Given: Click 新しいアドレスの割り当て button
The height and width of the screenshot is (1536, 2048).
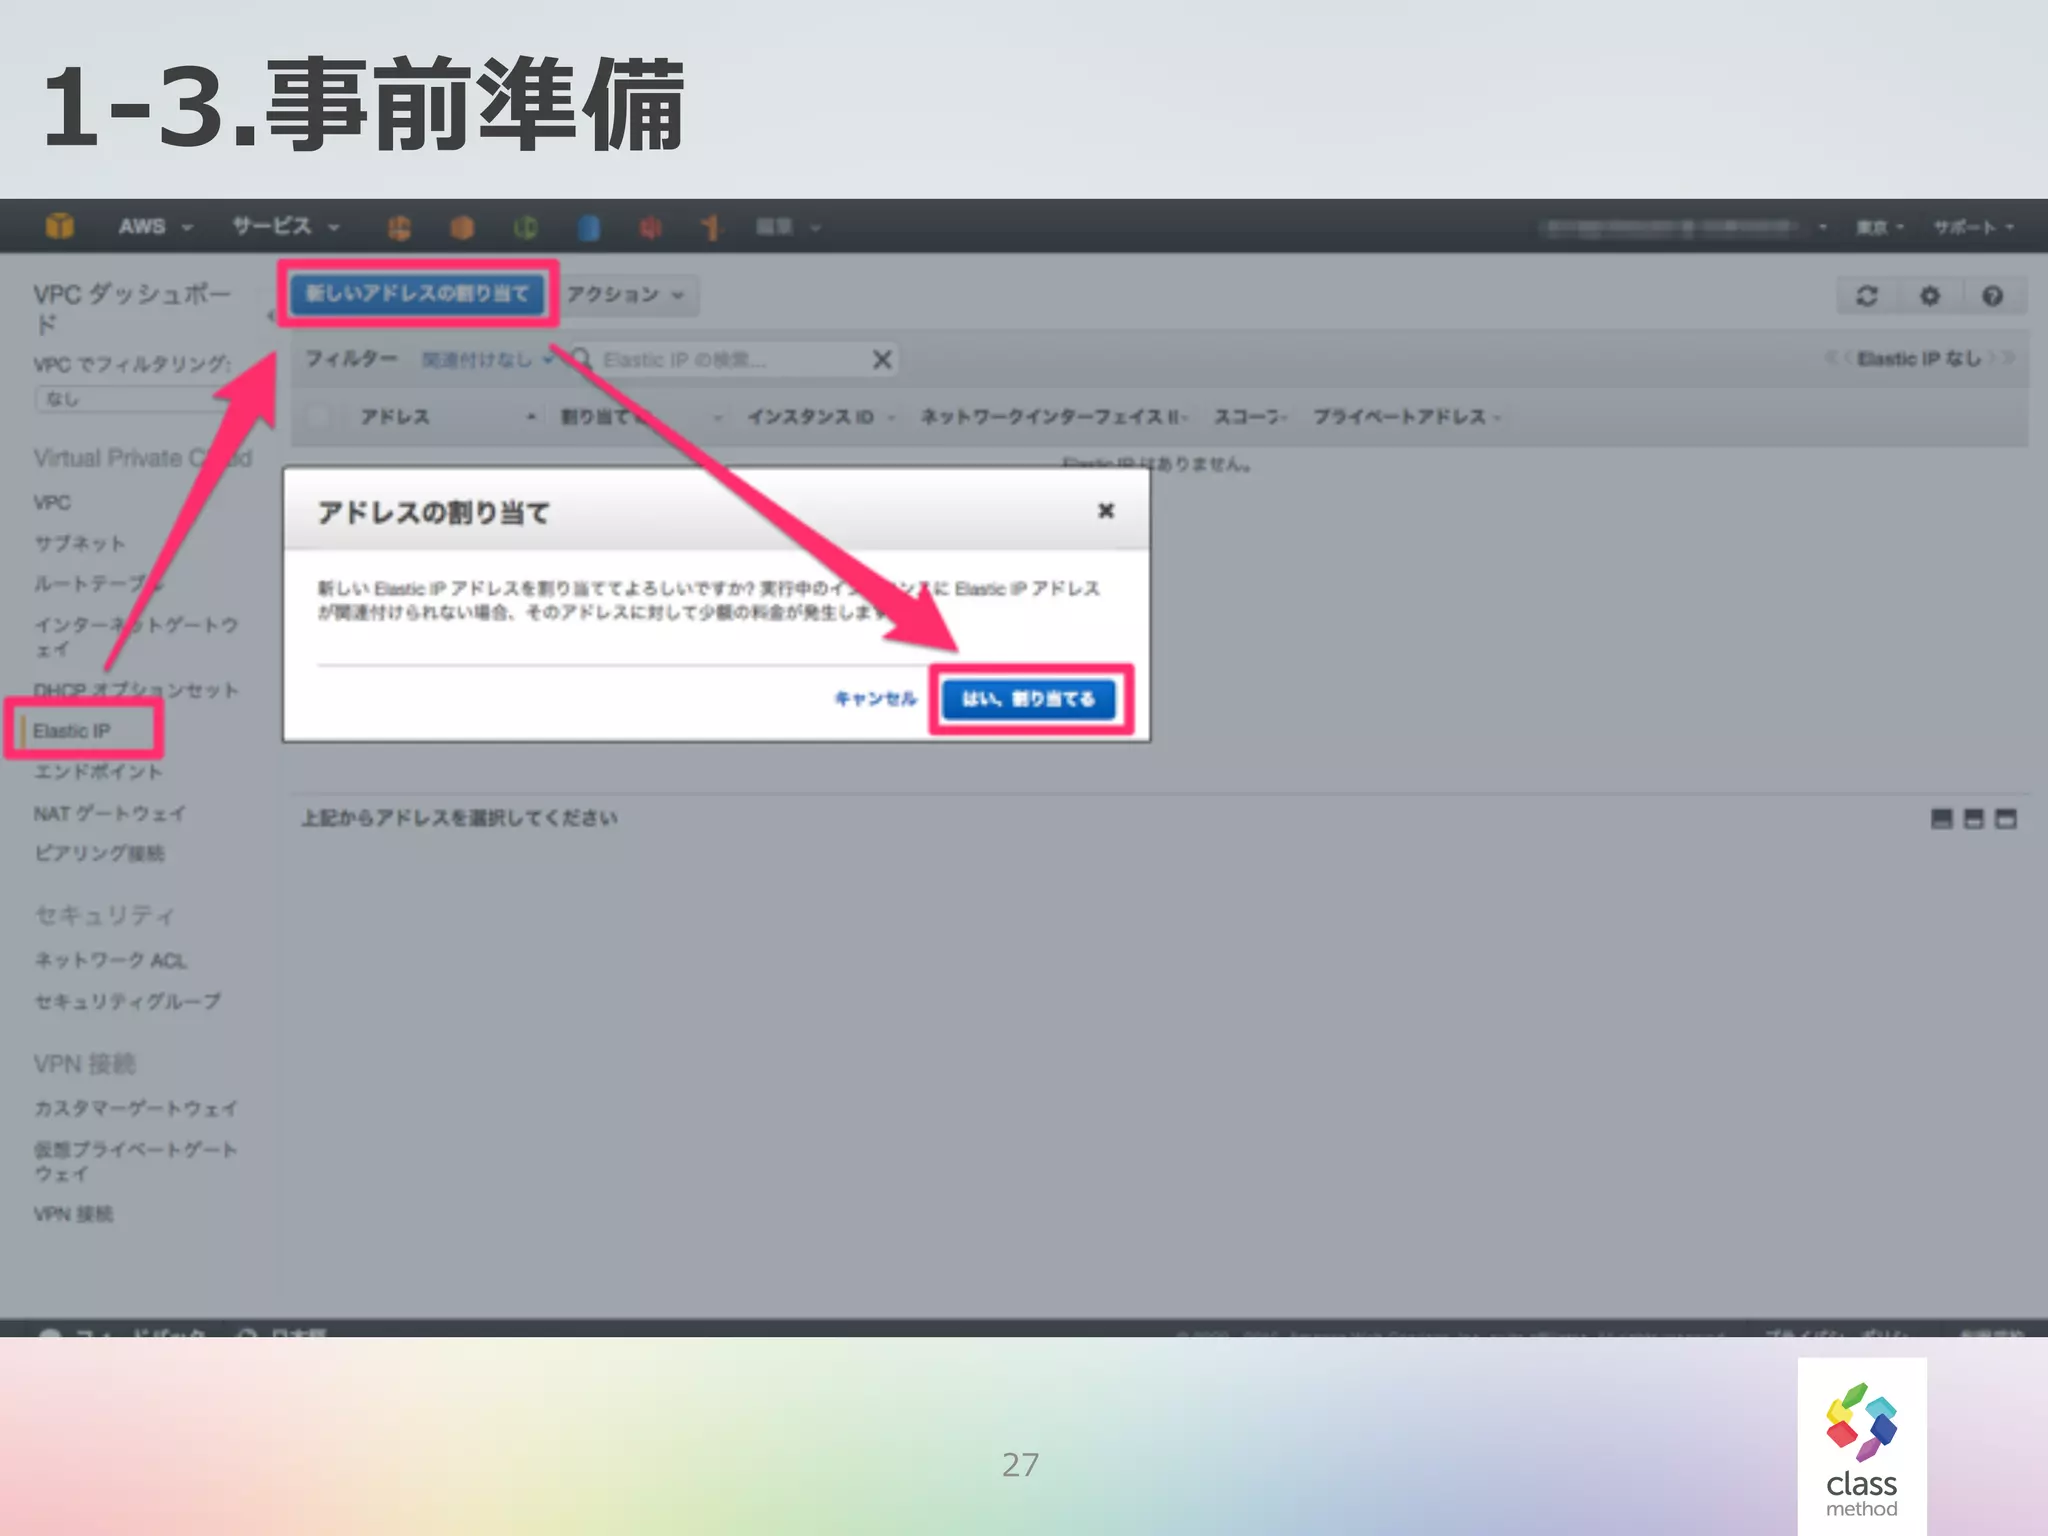Looking at the screenshot, I should coord(417,293).
